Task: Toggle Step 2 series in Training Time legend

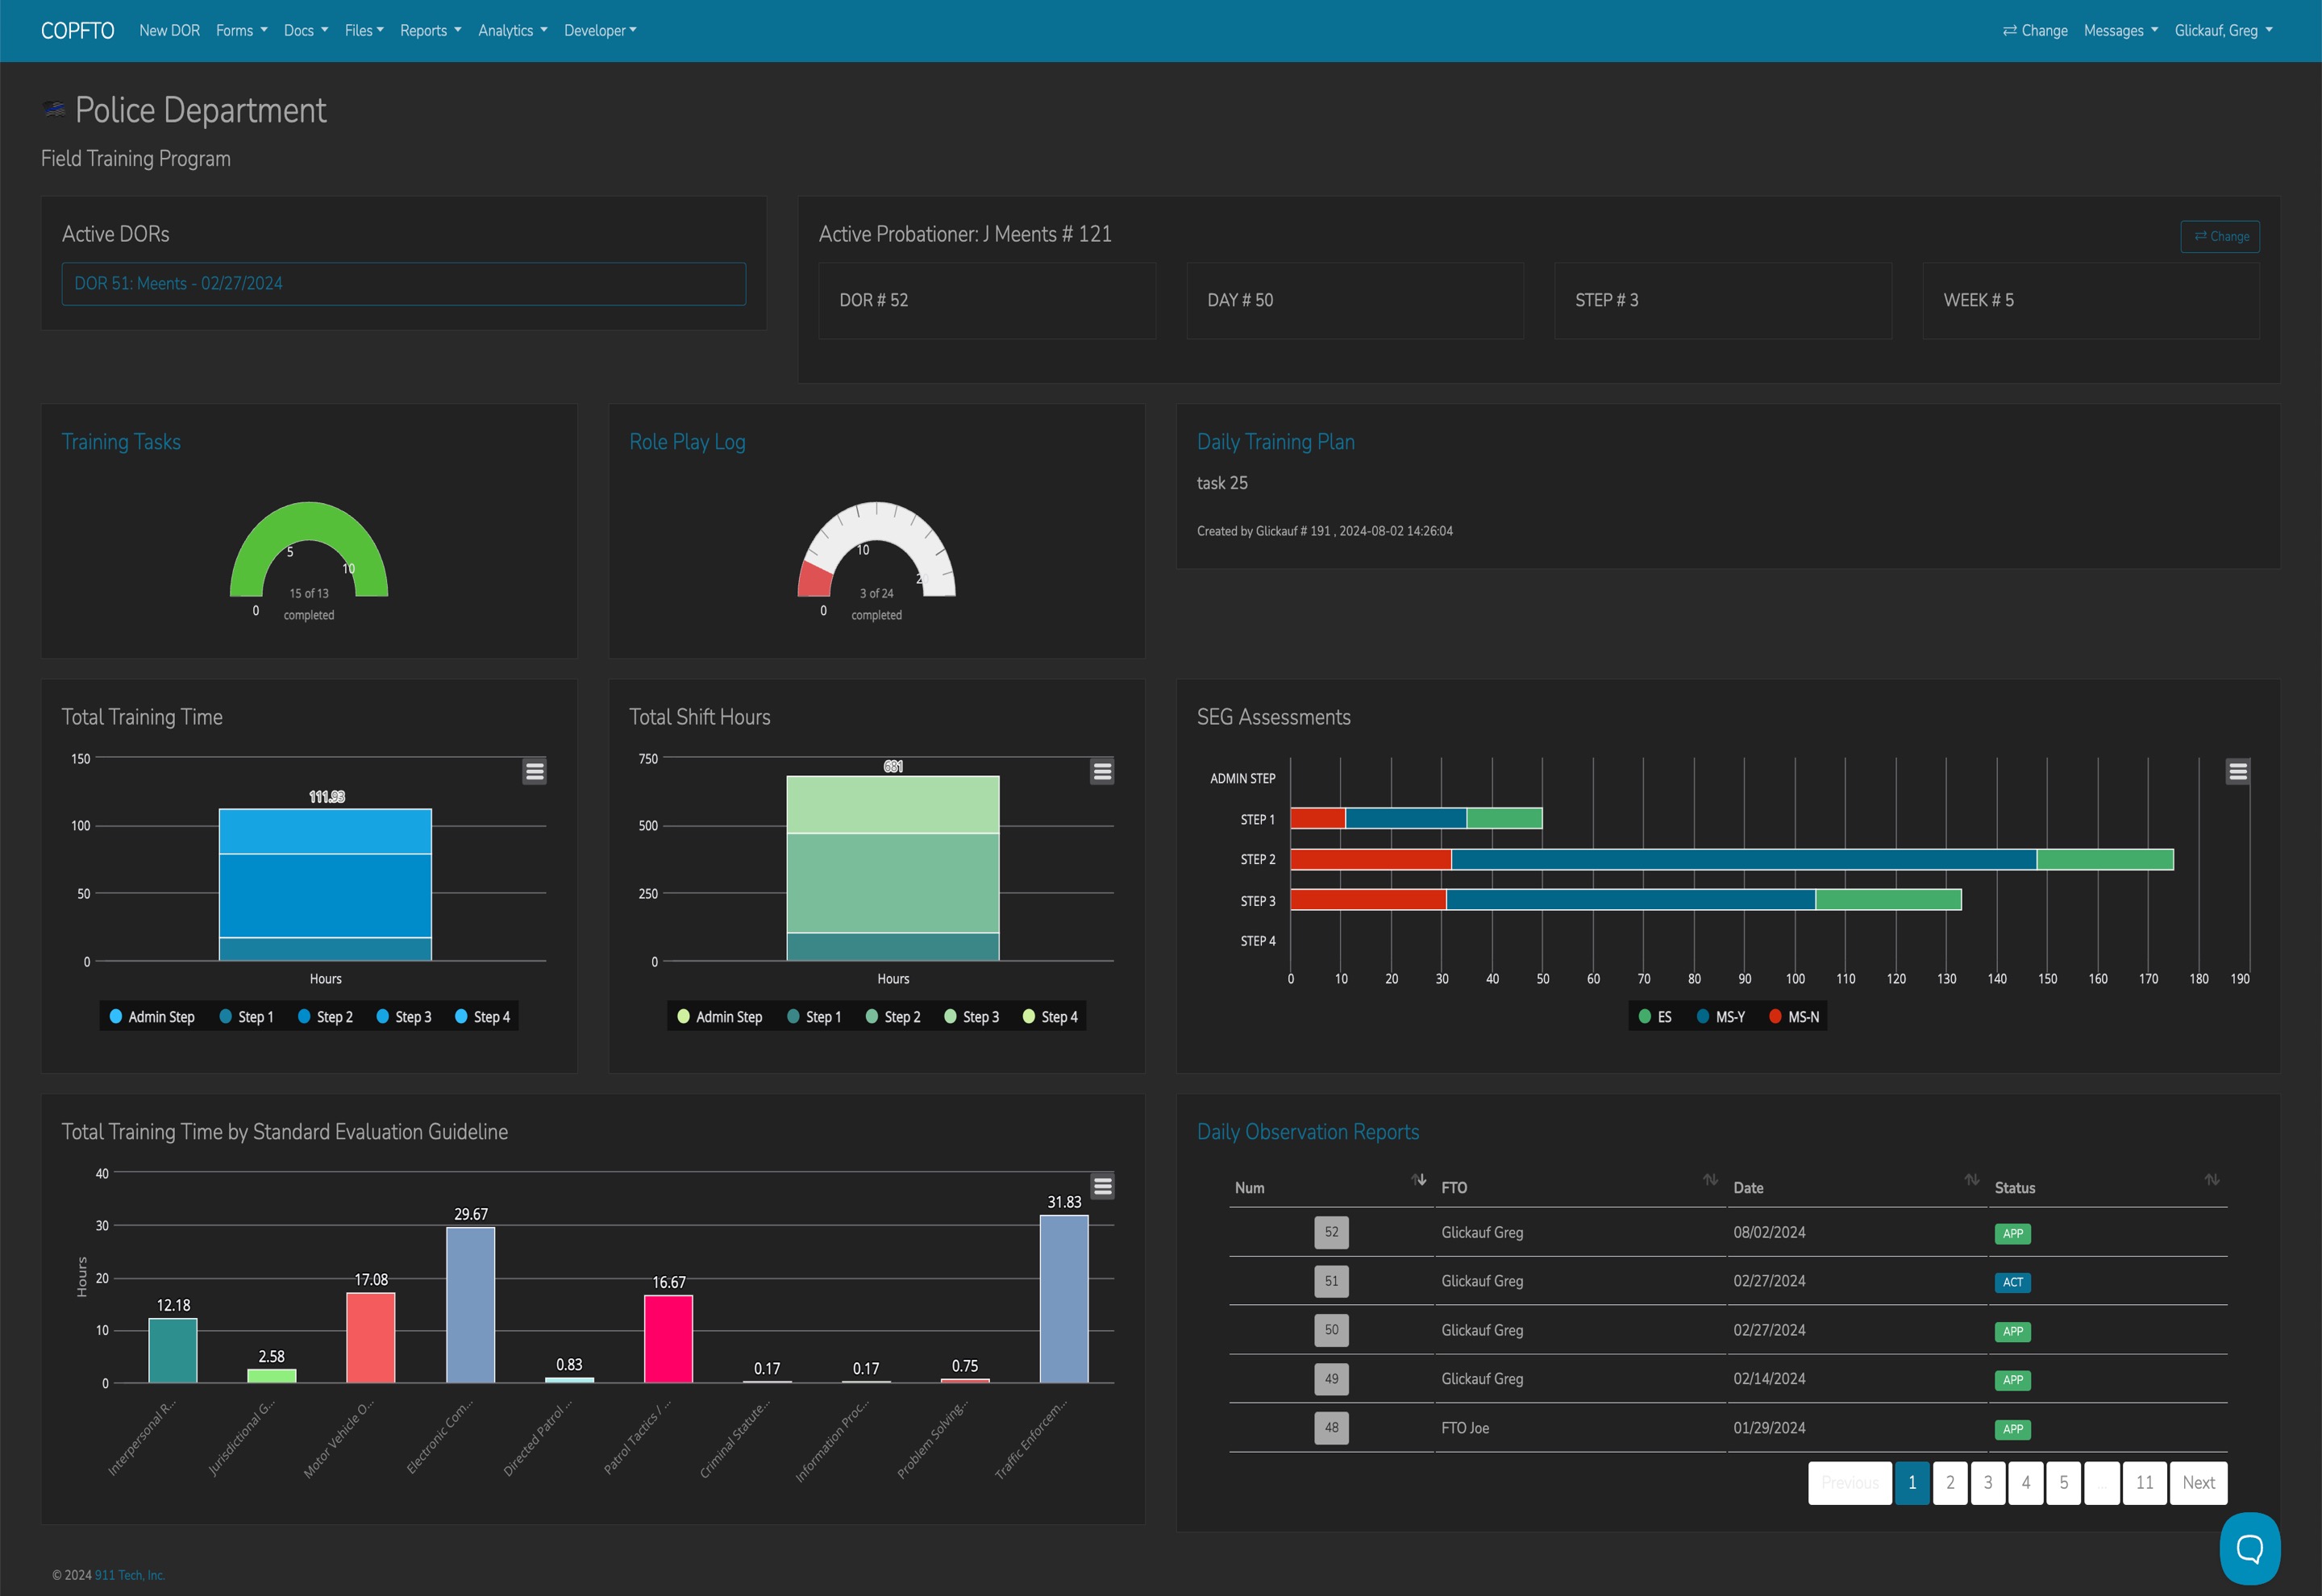Action: [x=326, y=1017]
